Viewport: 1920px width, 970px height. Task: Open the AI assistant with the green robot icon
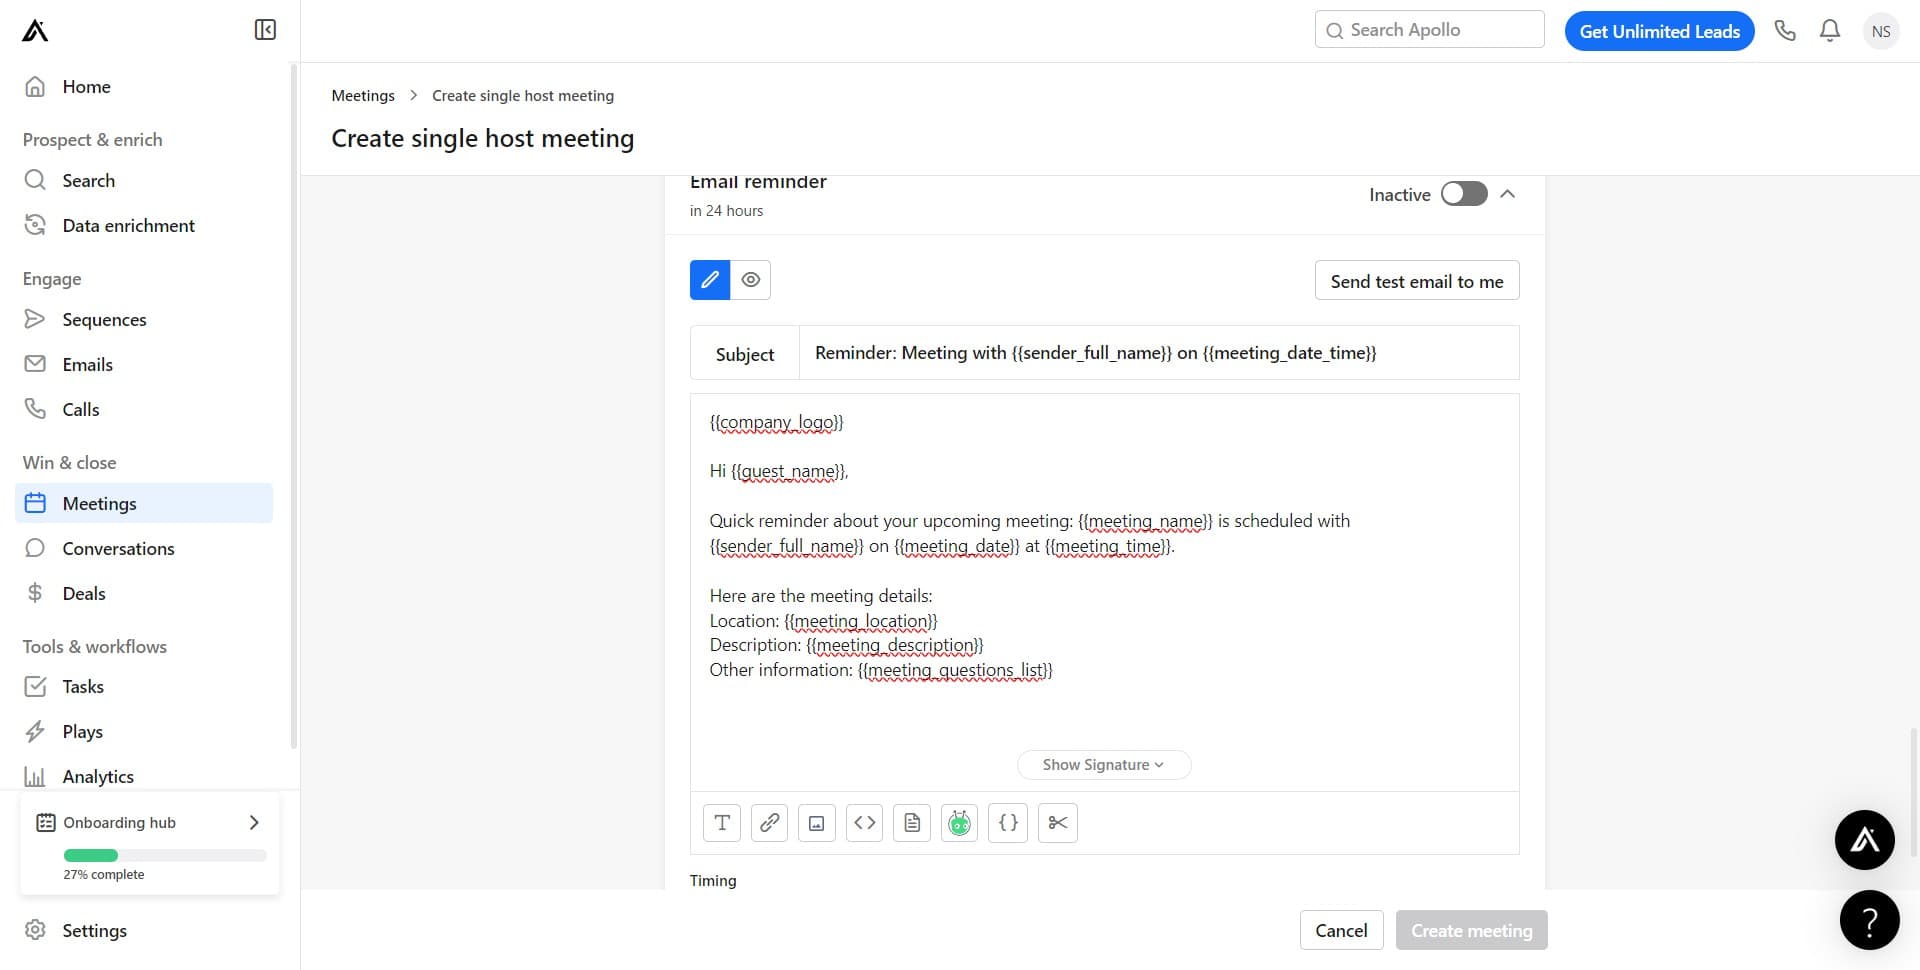959,822
